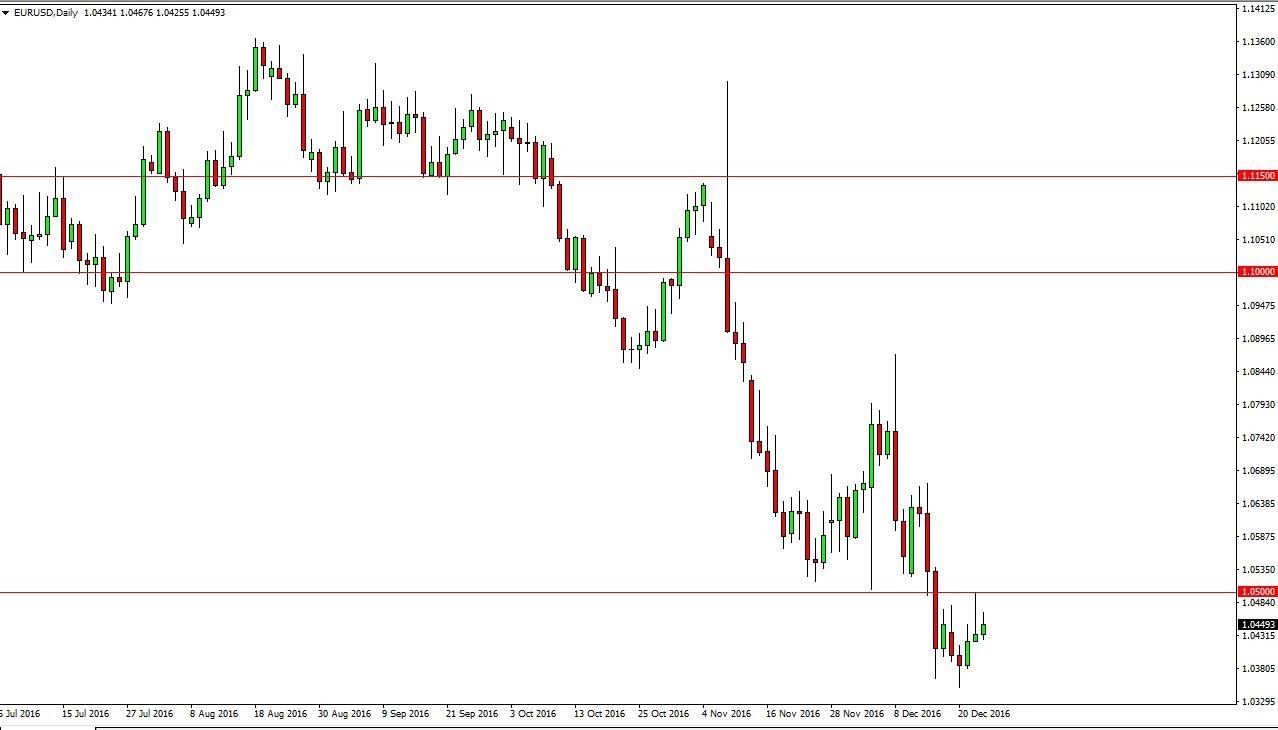Click the 1.03805 price axis value
The height and width of the screenshot is (730, 1278).
(x=1257, y=669)
